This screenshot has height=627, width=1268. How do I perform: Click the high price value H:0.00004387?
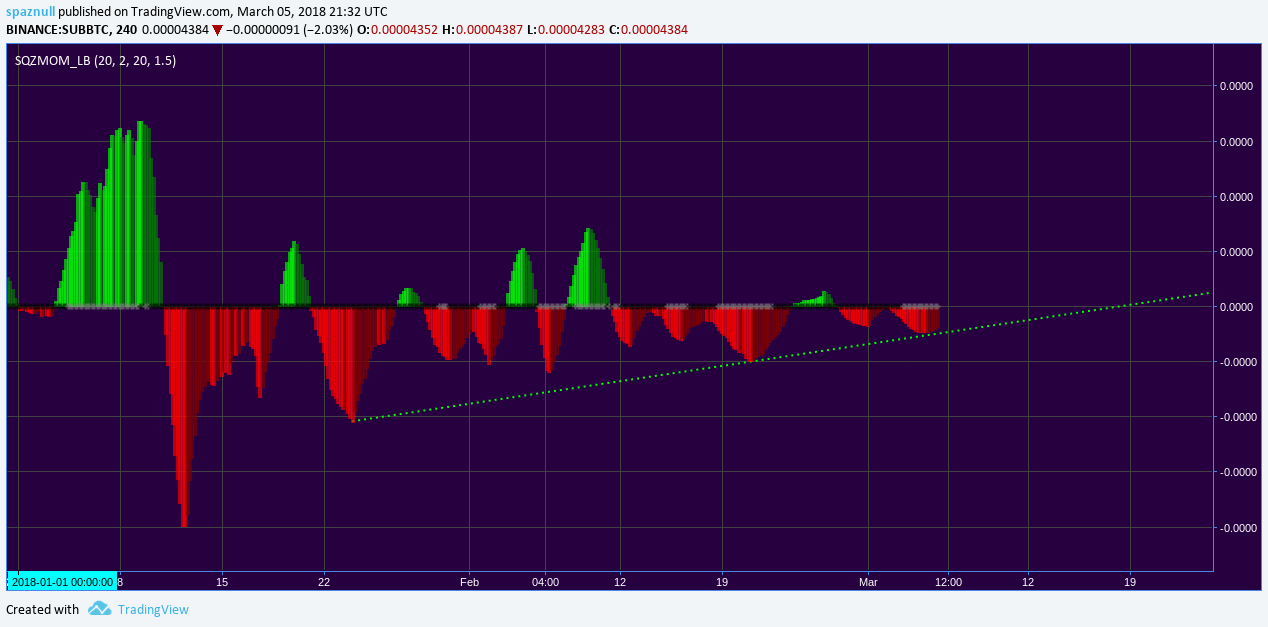pyautogui.click(x=482, y=30)
